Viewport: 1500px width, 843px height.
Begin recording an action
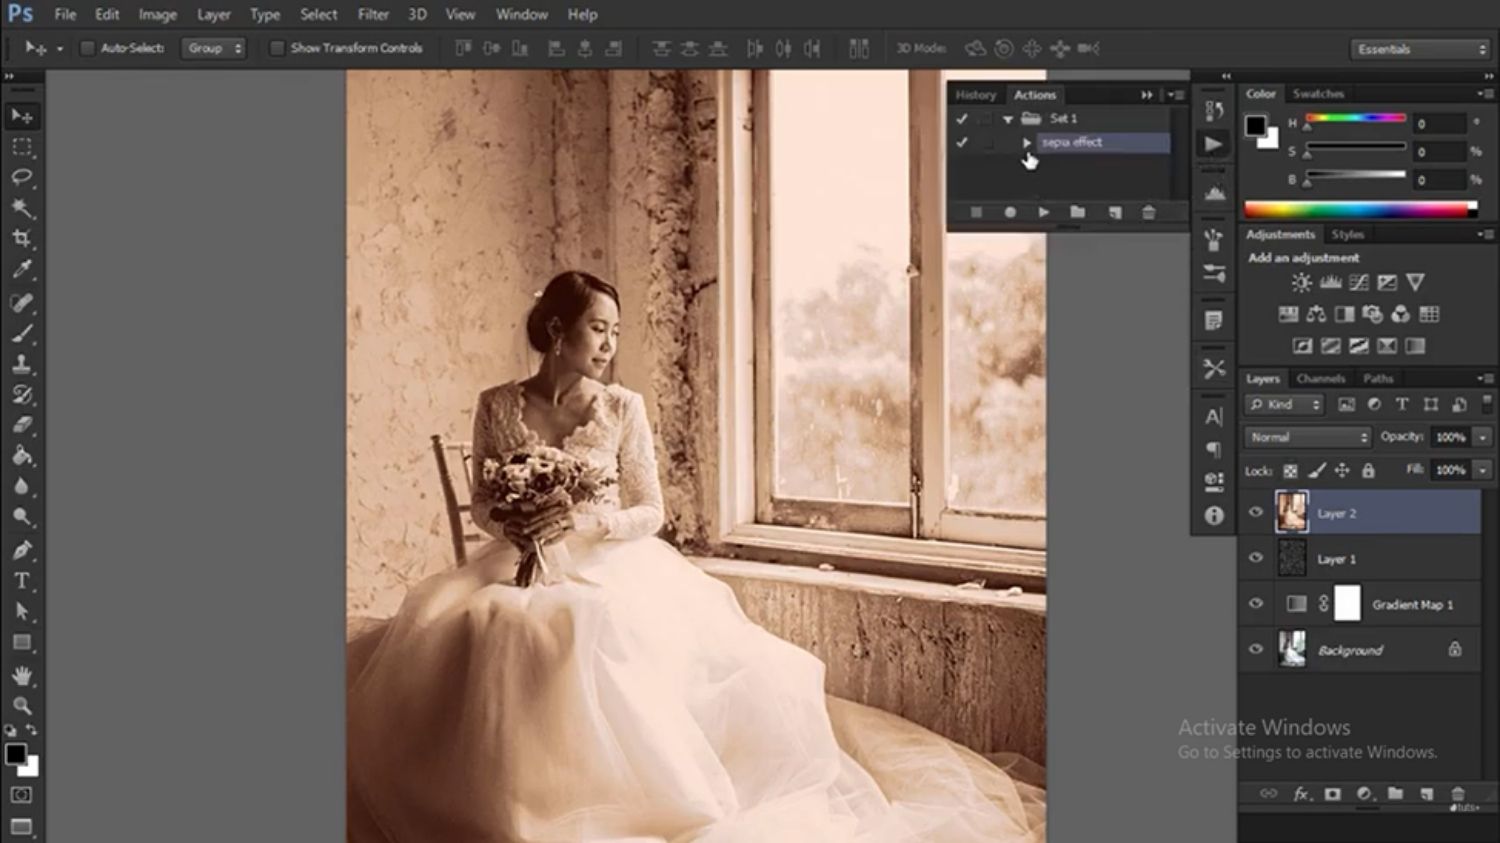(x=1010, y=212)
